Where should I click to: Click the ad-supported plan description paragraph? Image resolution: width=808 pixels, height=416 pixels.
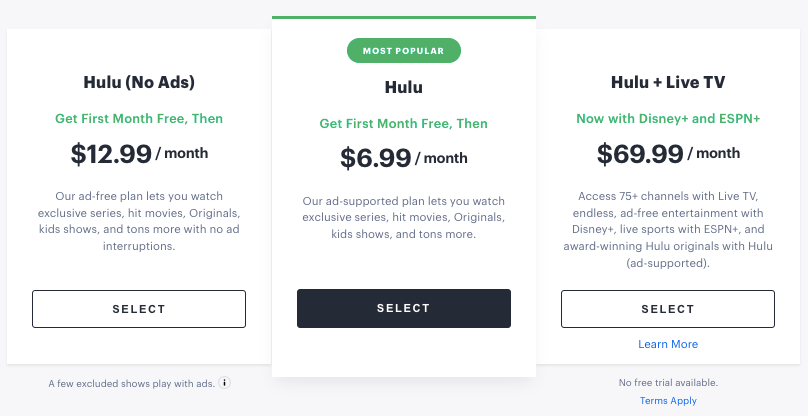[403, 218]
